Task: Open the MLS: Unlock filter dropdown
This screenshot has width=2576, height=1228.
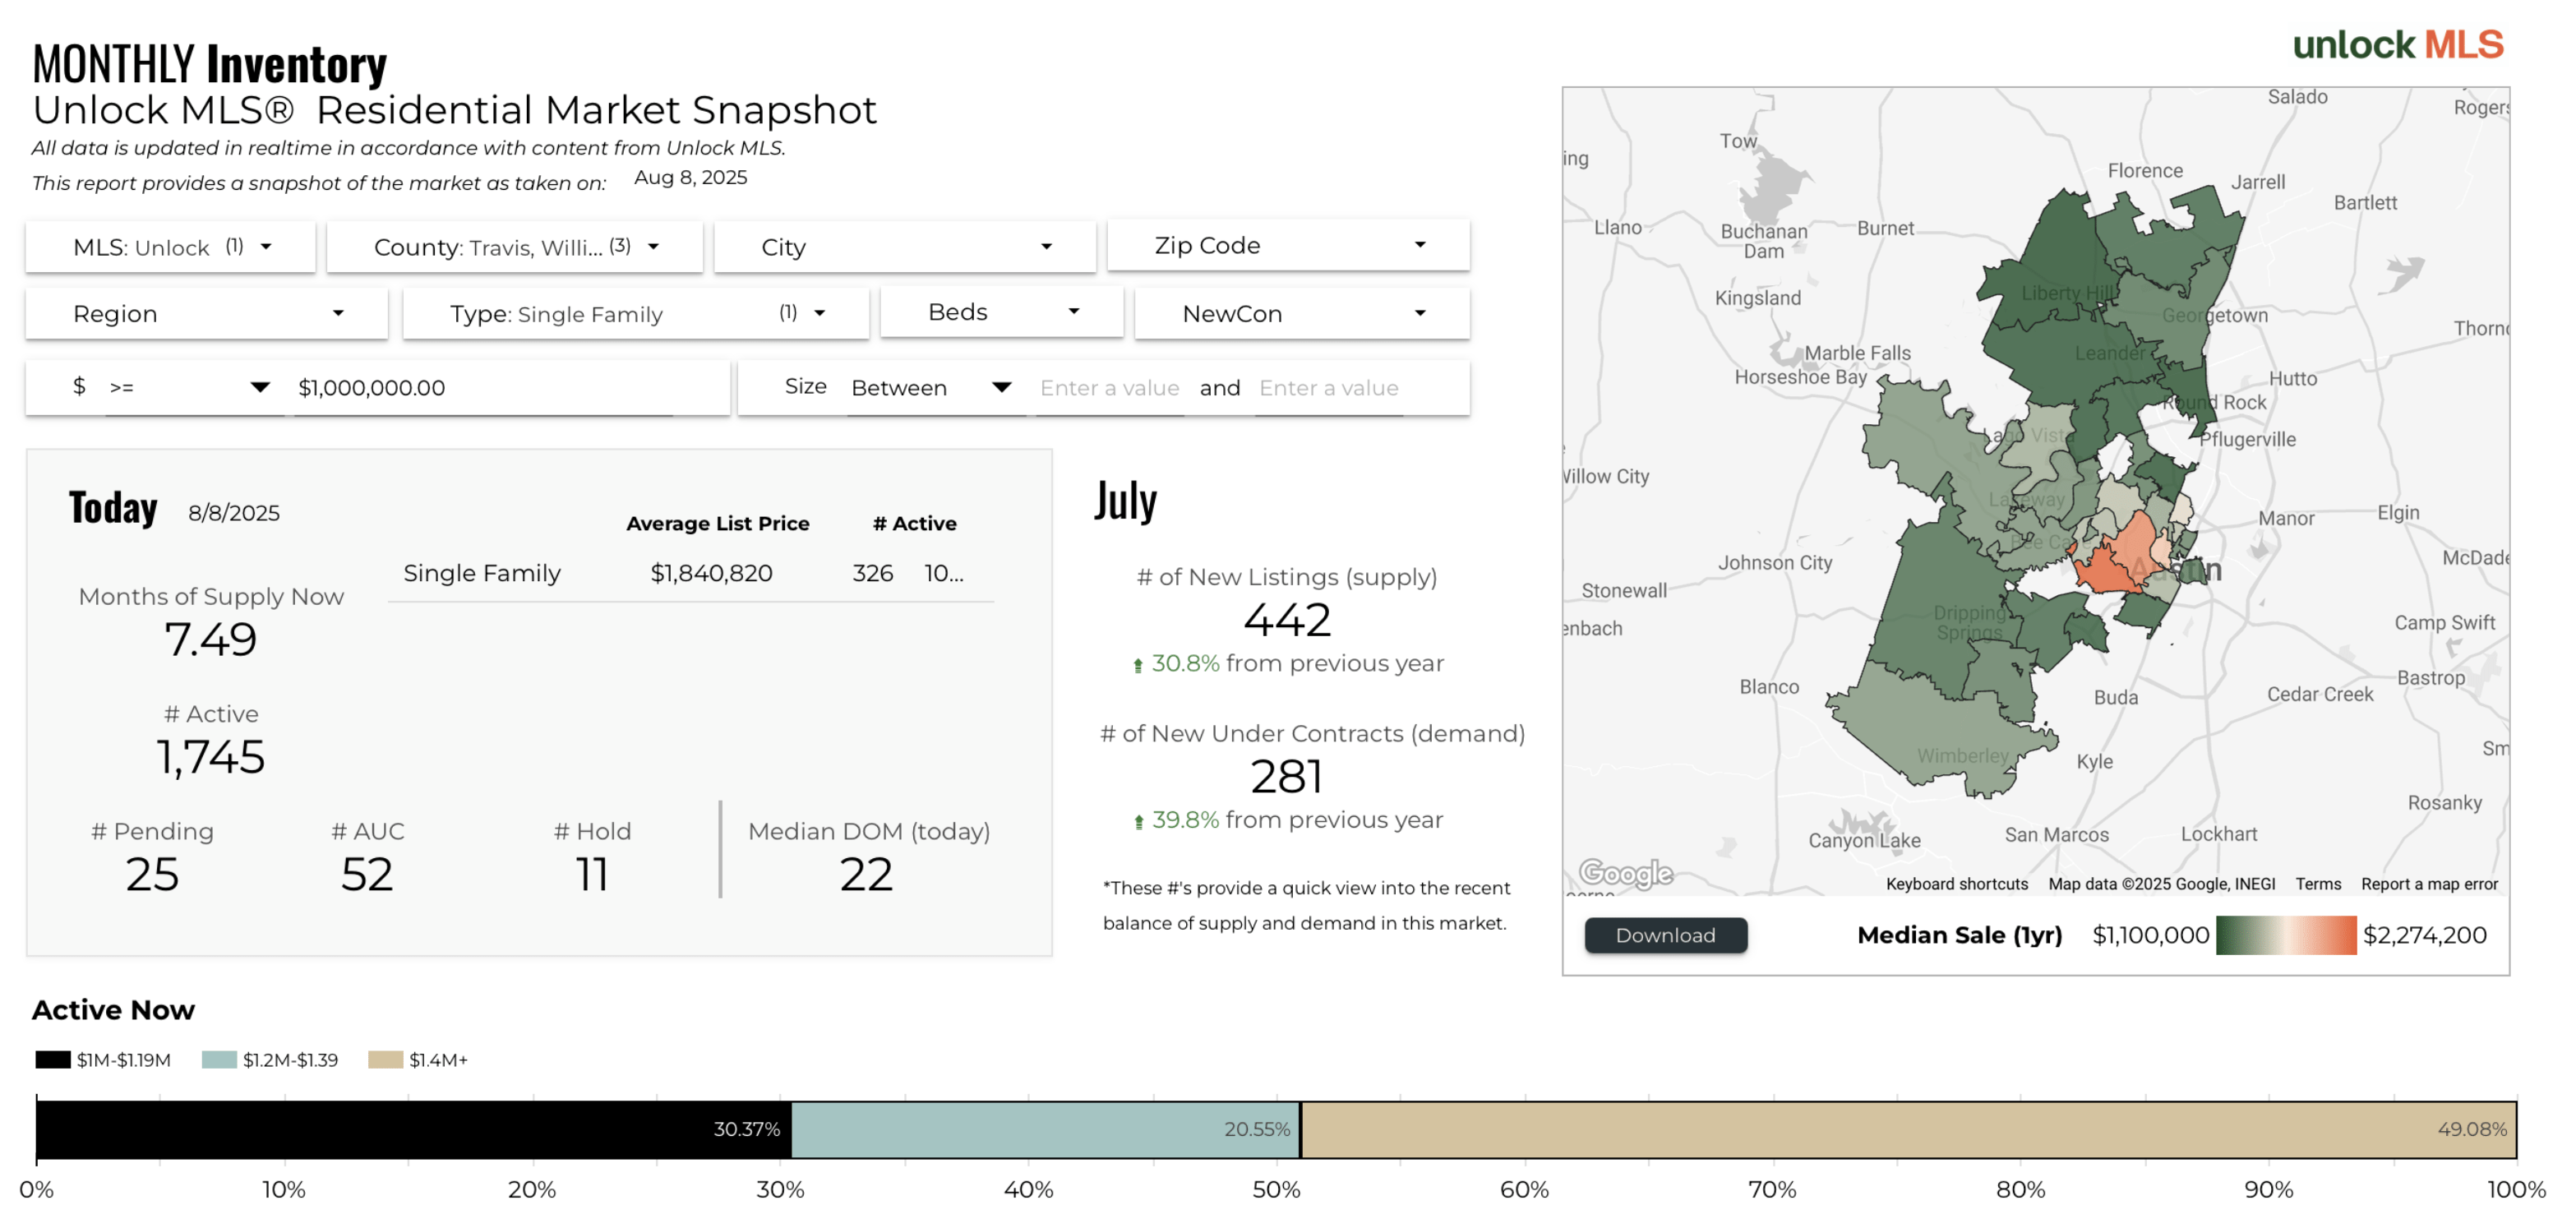Action: [x=171, y=247]
